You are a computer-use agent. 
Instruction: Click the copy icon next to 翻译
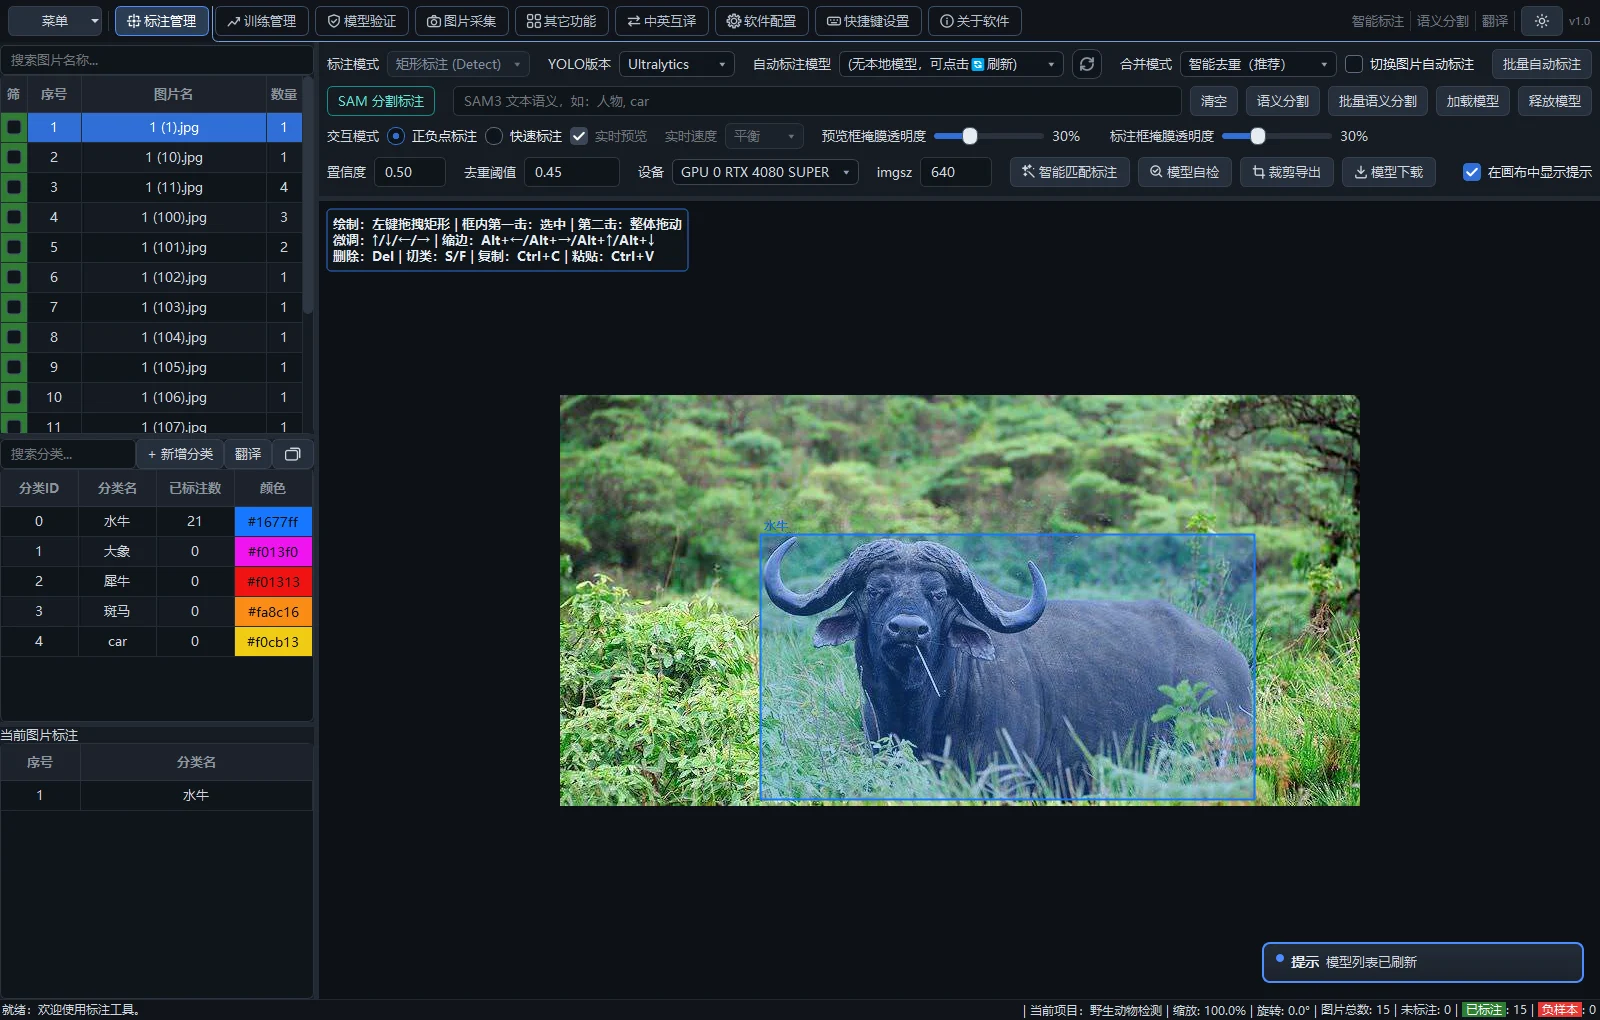coord(293,454)
